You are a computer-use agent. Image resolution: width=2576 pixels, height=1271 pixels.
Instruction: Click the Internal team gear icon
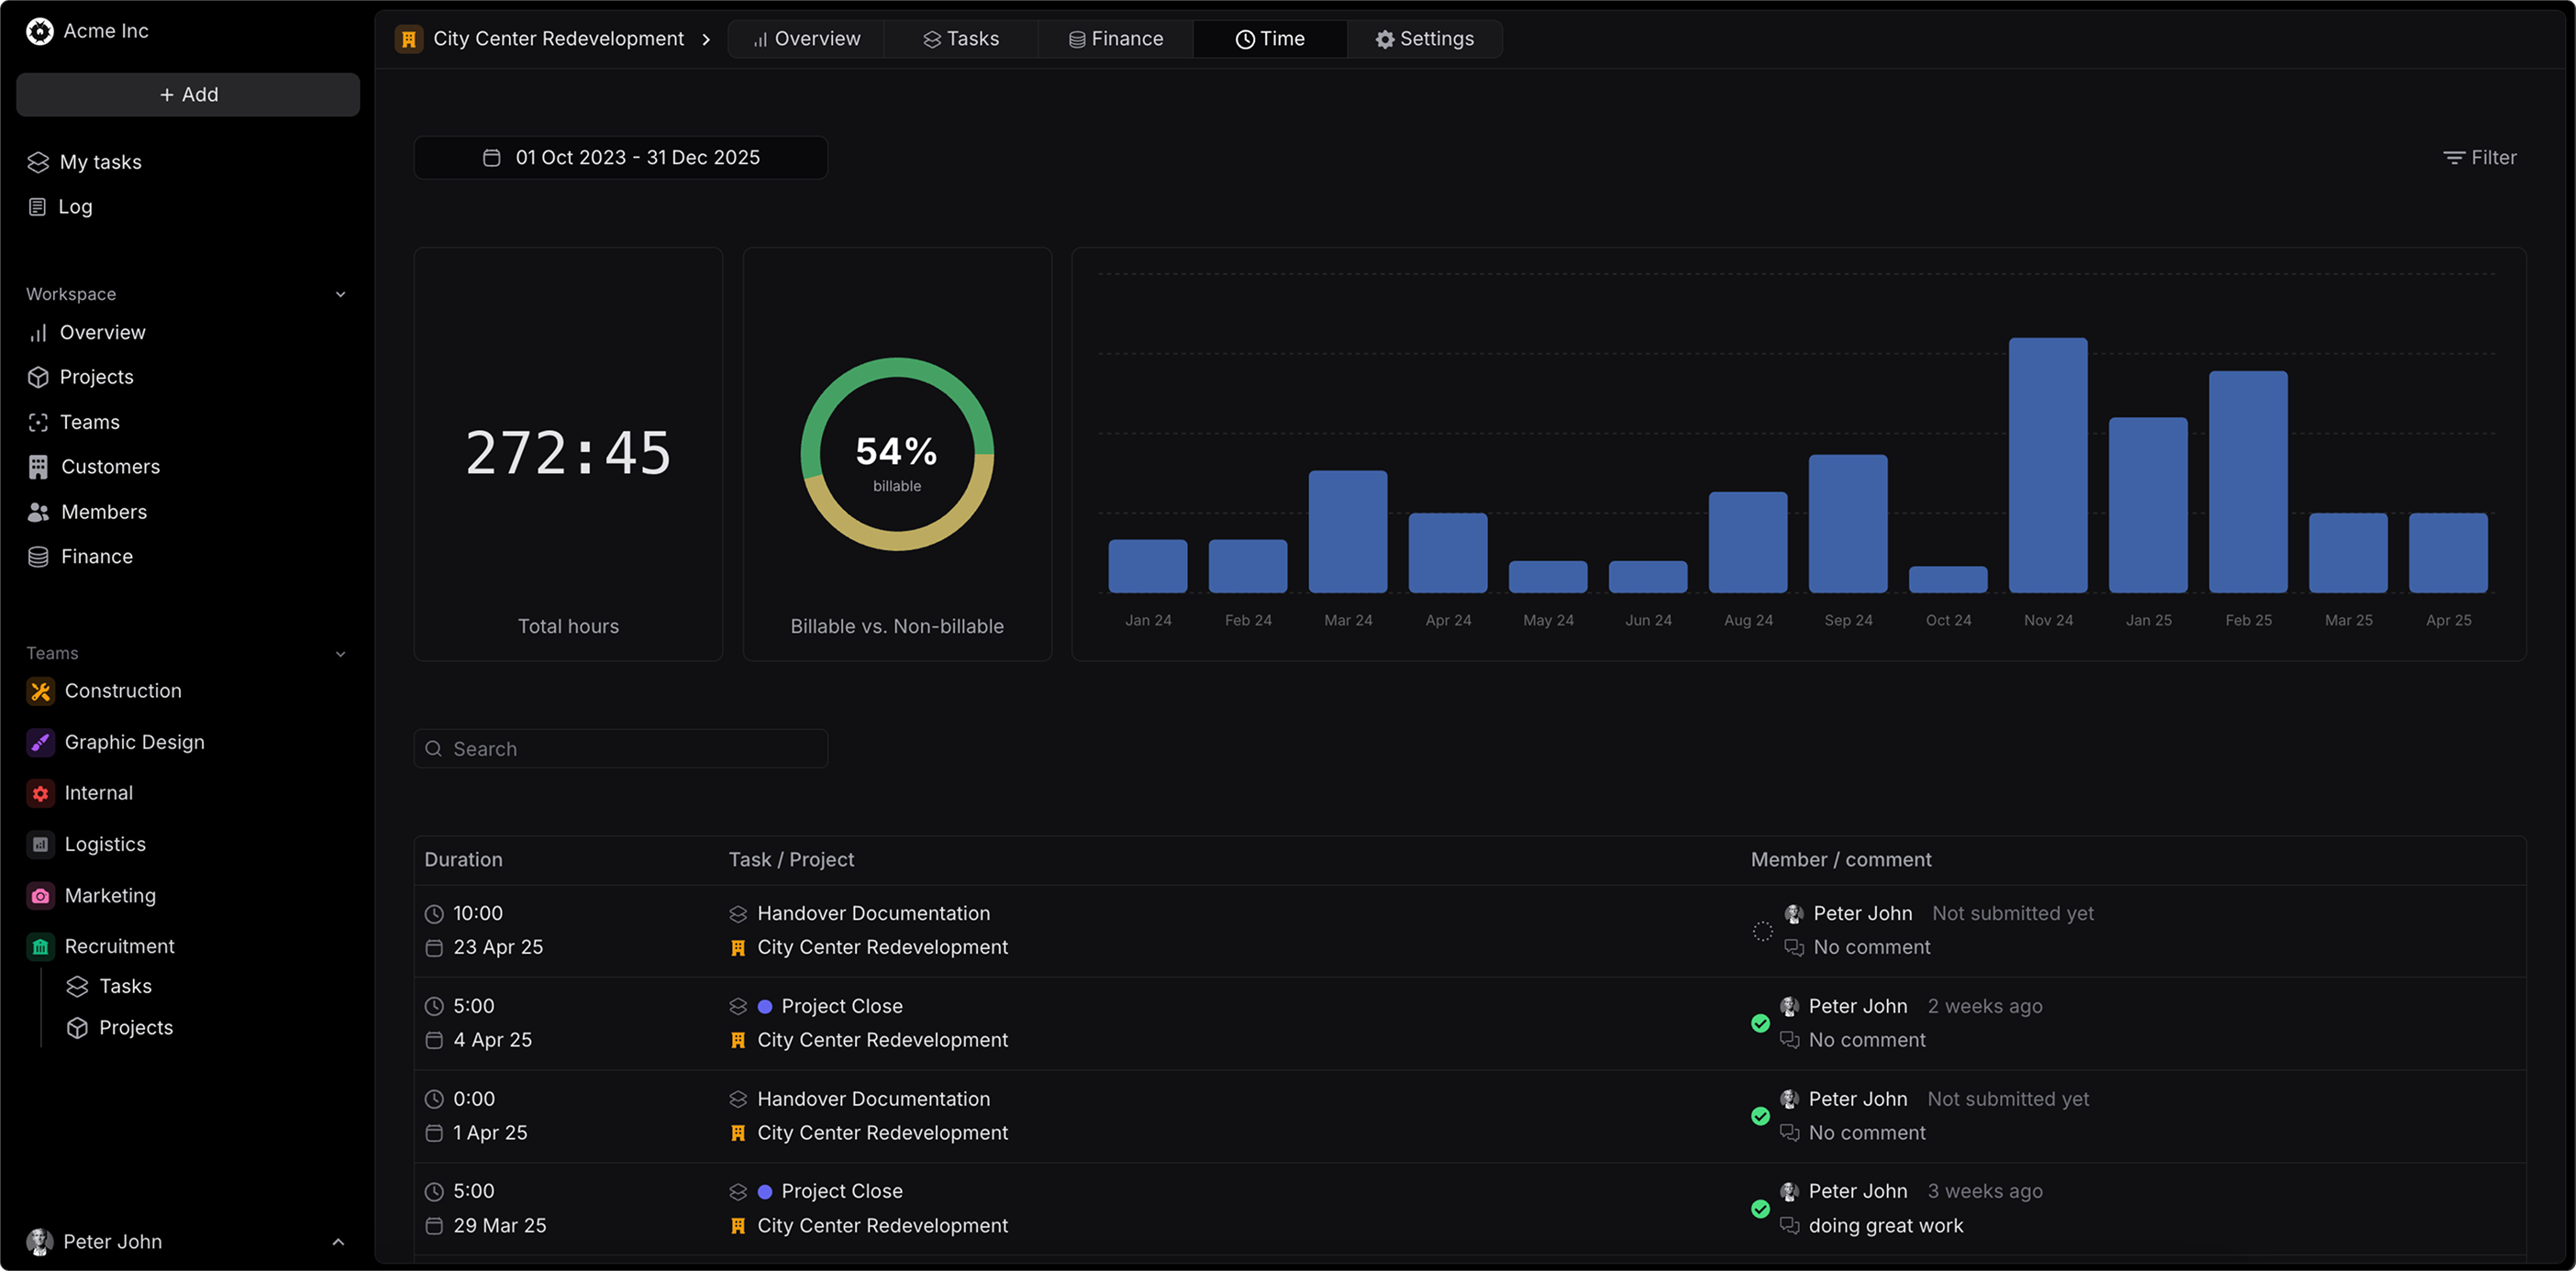(x=40, y=793)
